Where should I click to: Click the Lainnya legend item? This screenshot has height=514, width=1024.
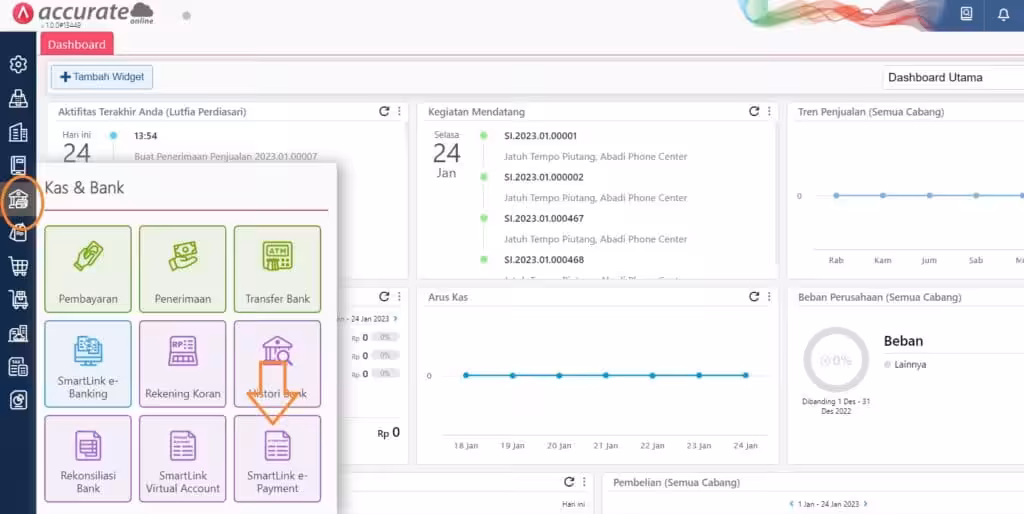905,364
